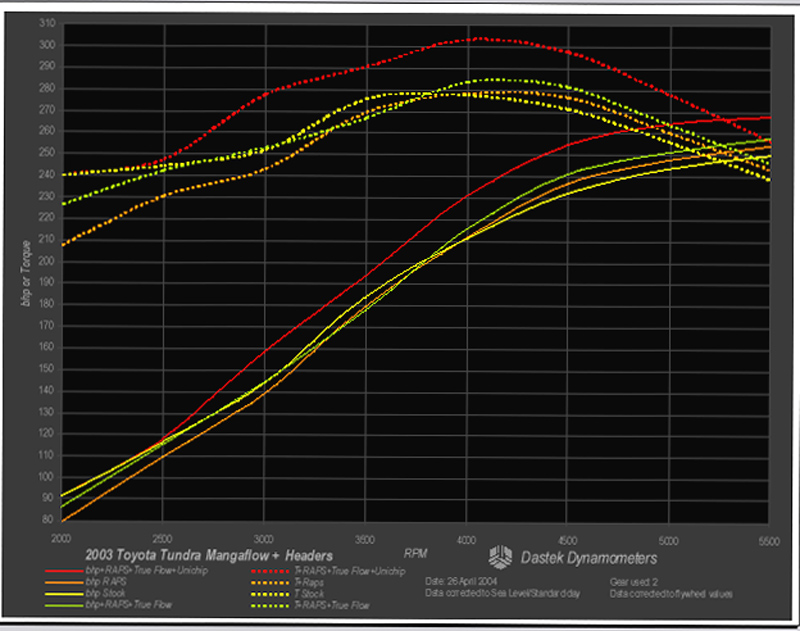
Task: Click the 310 value on the y-axis
Action: click(47, 23)
